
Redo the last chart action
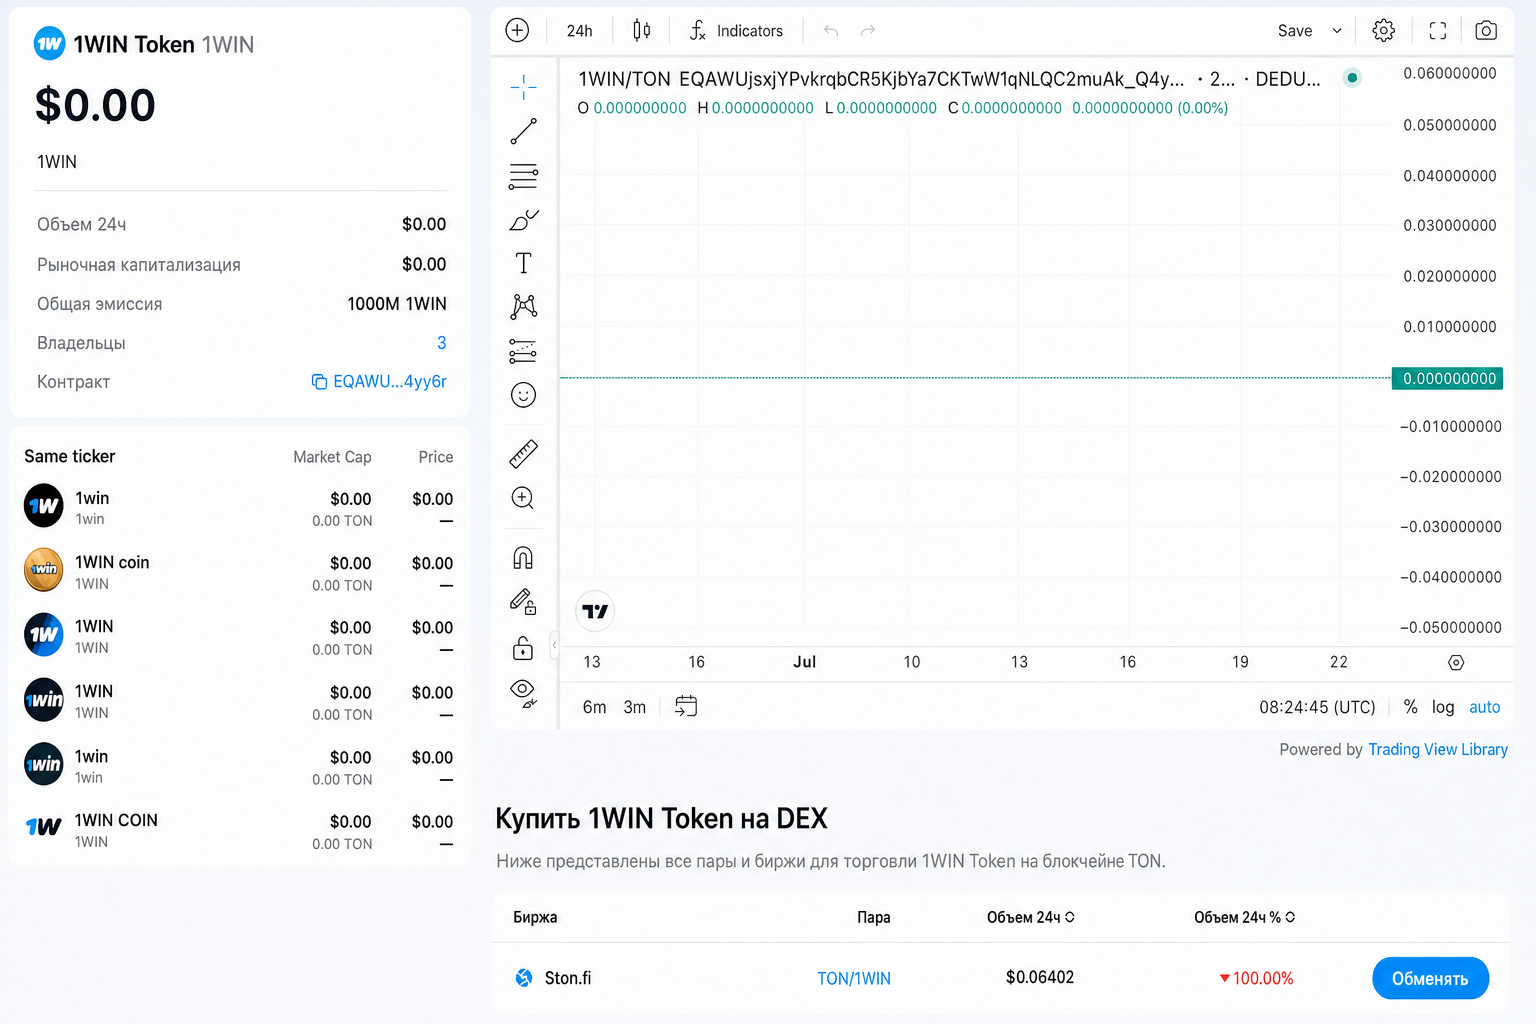[868, 31]
